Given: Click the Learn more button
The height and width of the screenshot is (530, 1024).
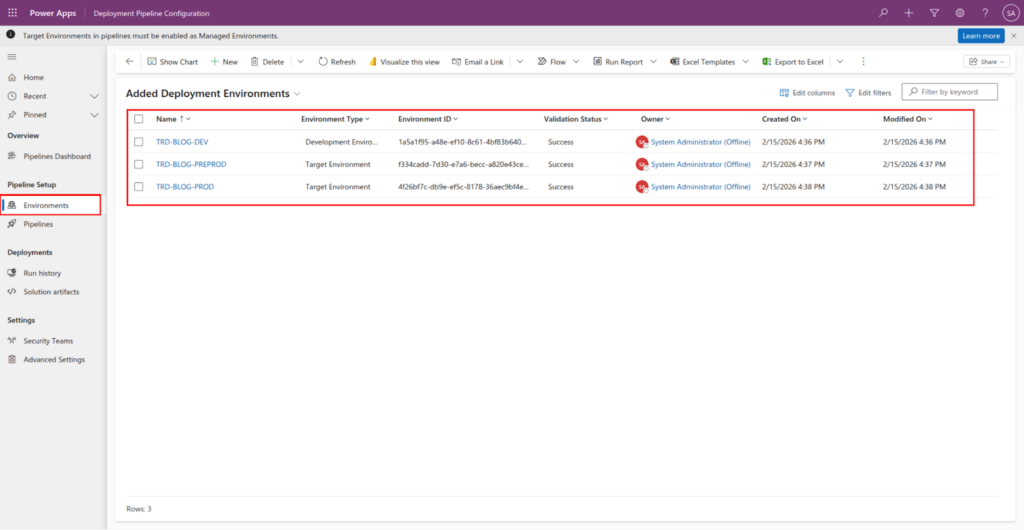Looking at the screenshot, I should pyautogui.click(x=979, y=36).
